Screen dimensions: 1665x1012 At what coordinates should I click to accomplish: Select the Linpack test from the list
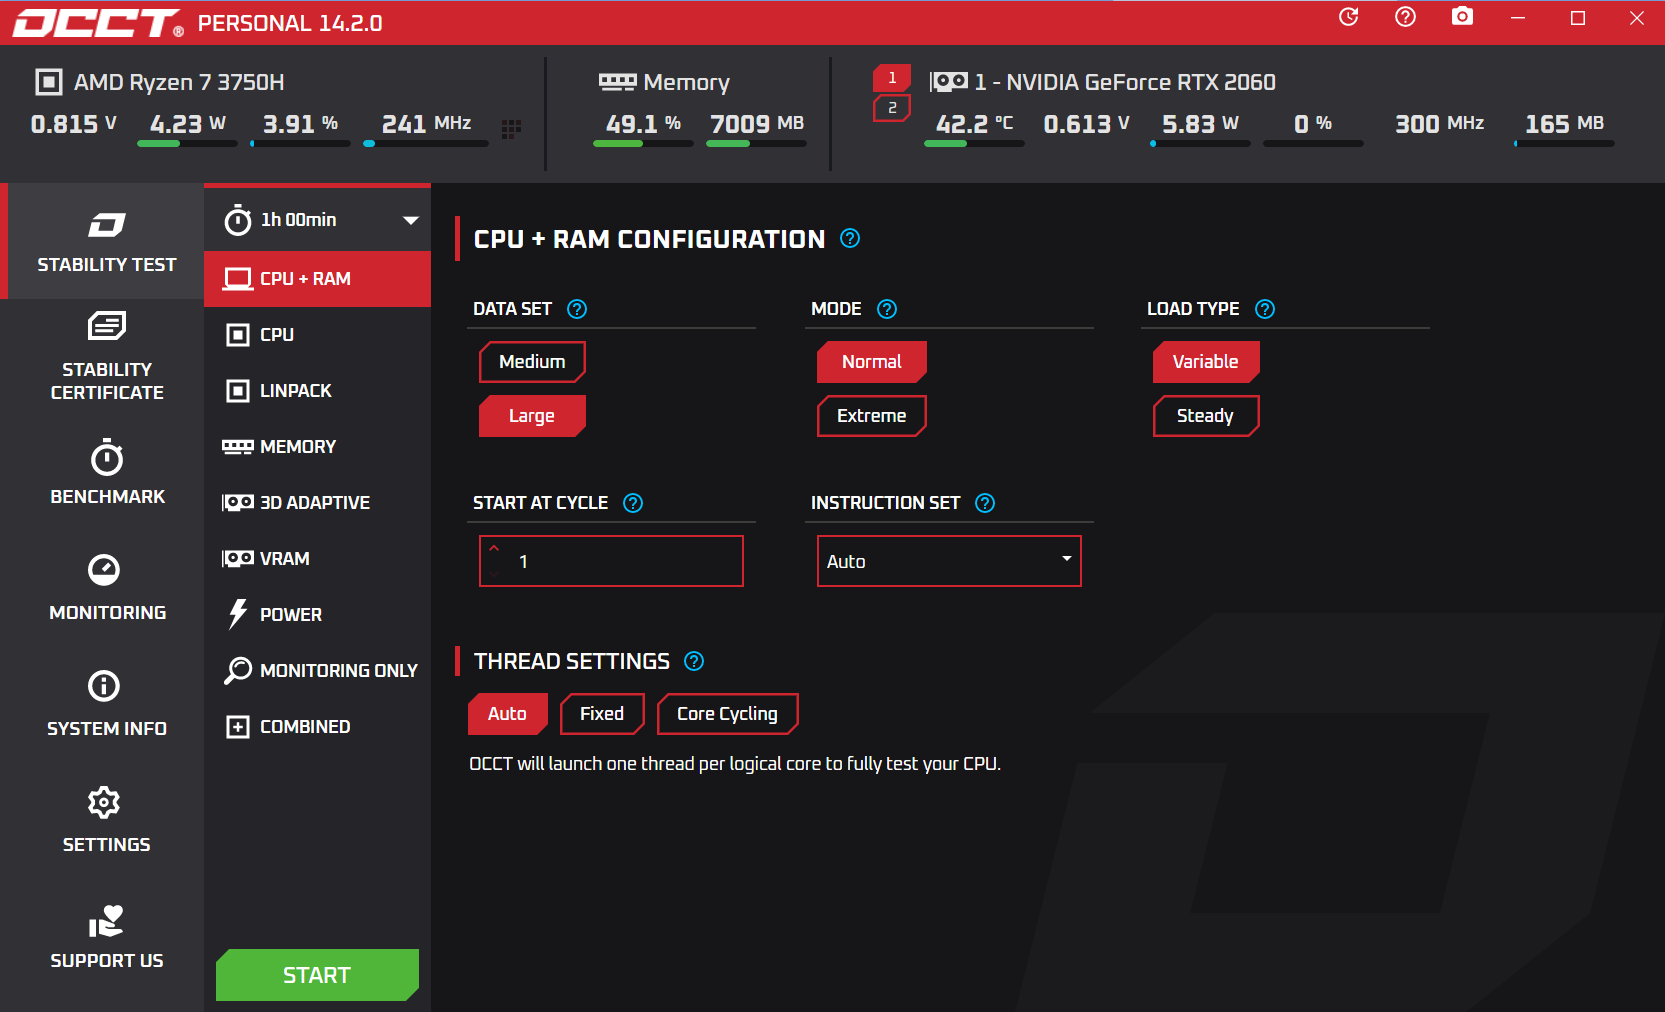[x=295, y=391]
